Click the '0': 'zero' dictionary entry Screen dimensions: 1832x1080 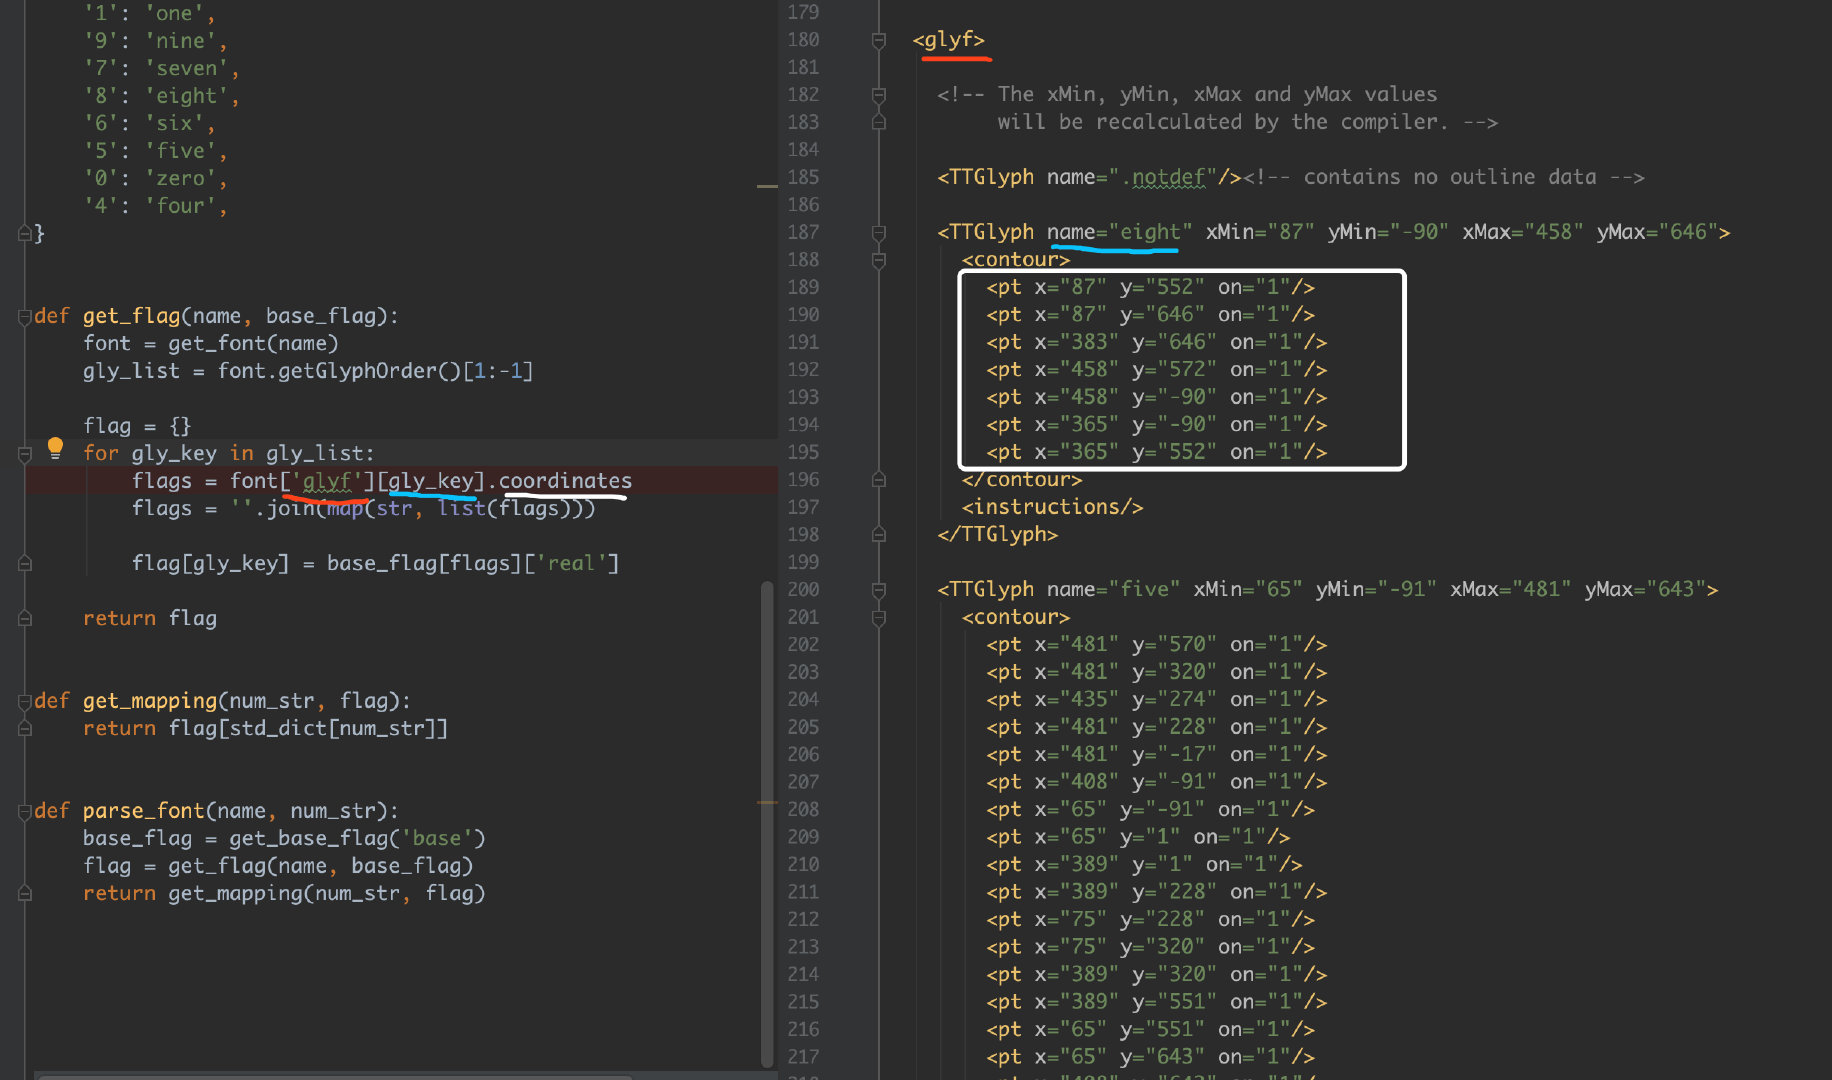tap(155, 179)
